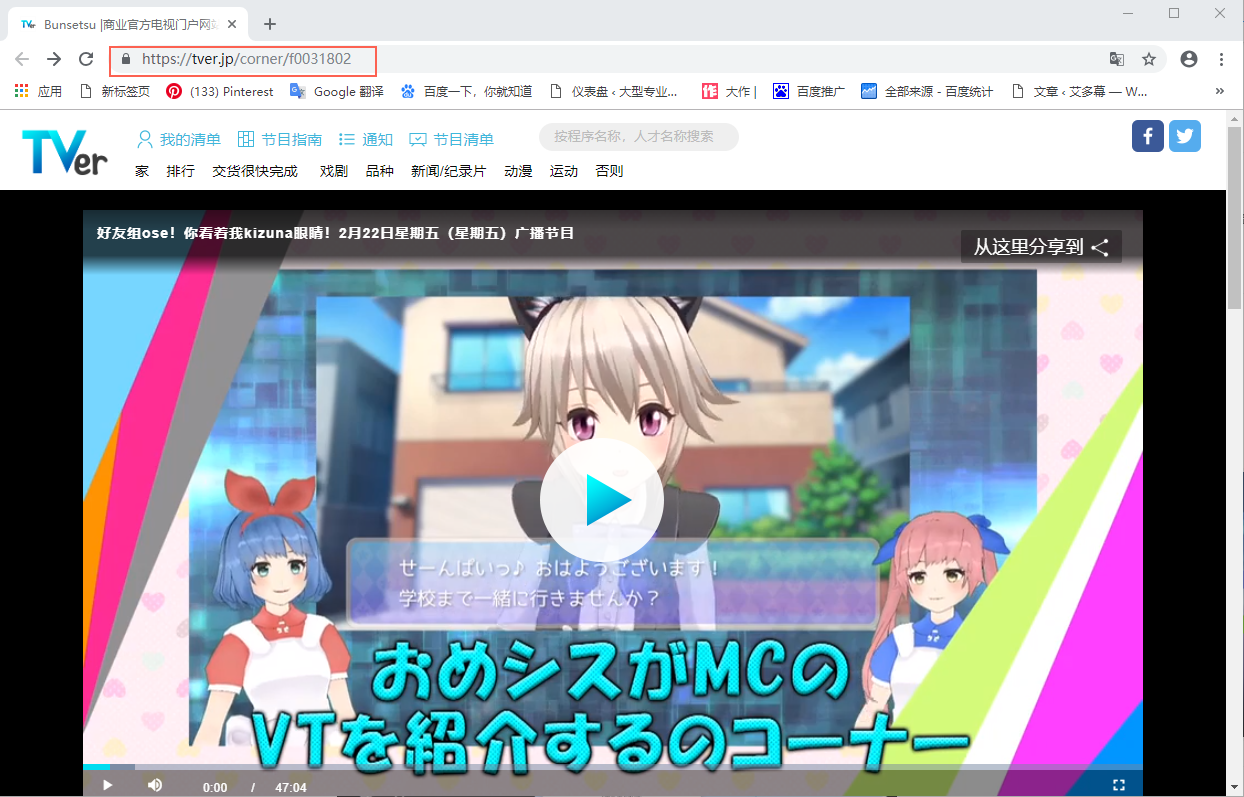Screen dimensions: 1244x797
Task: Share the video via 从这里分享到 button
Action: pos(1041,247)
